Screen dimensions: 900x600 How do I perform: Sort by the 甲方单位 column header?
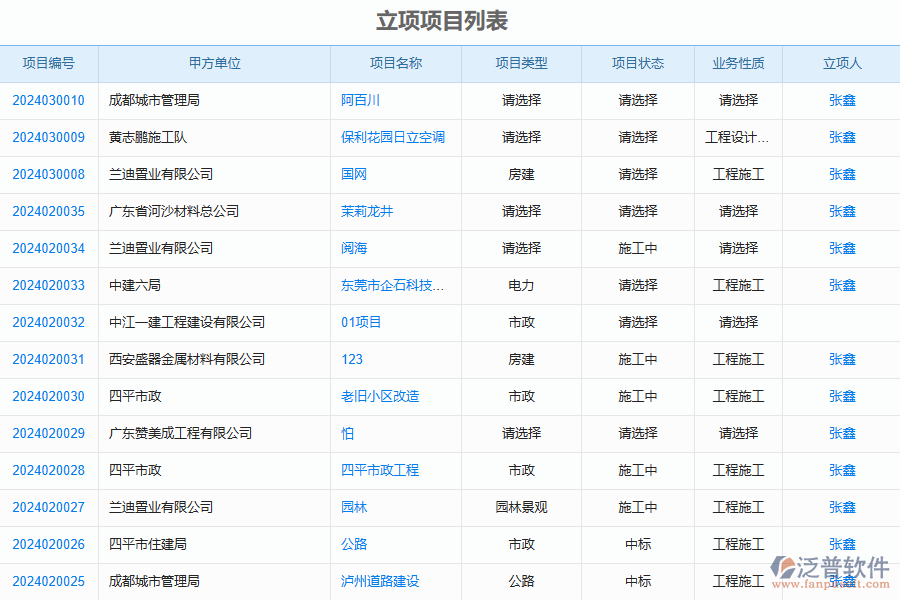click(215, 64)
